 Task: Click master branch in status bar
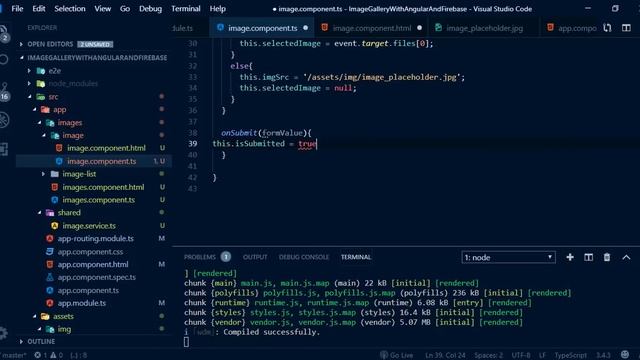tap(13, 355)
